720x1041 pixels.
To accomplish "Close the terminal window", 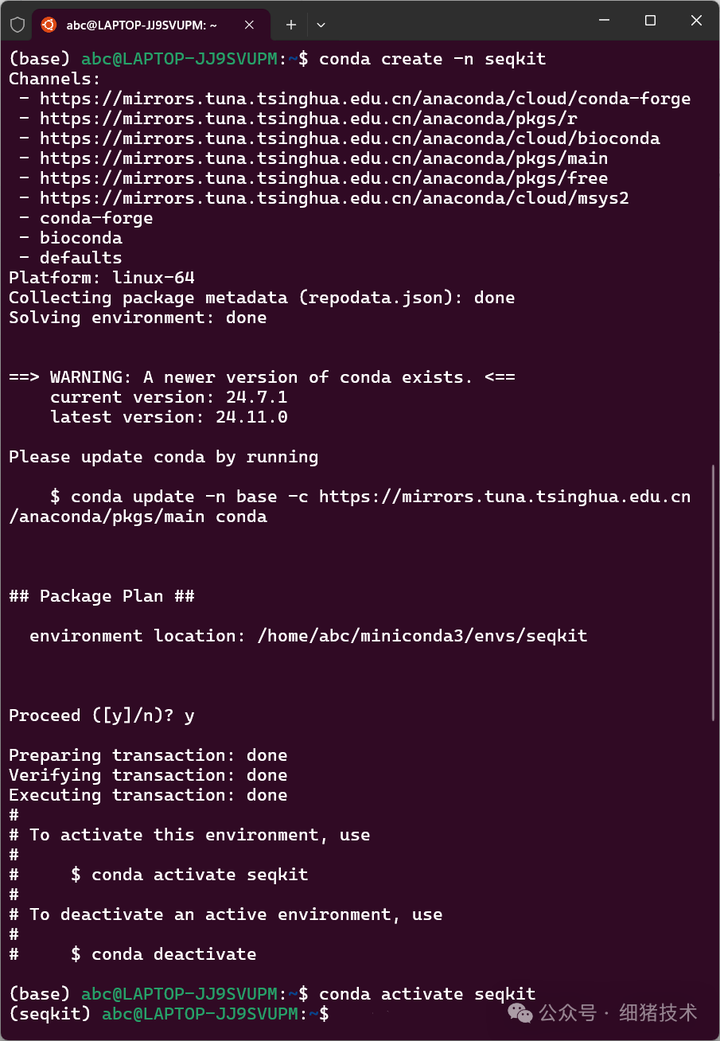I will point(696,20).
